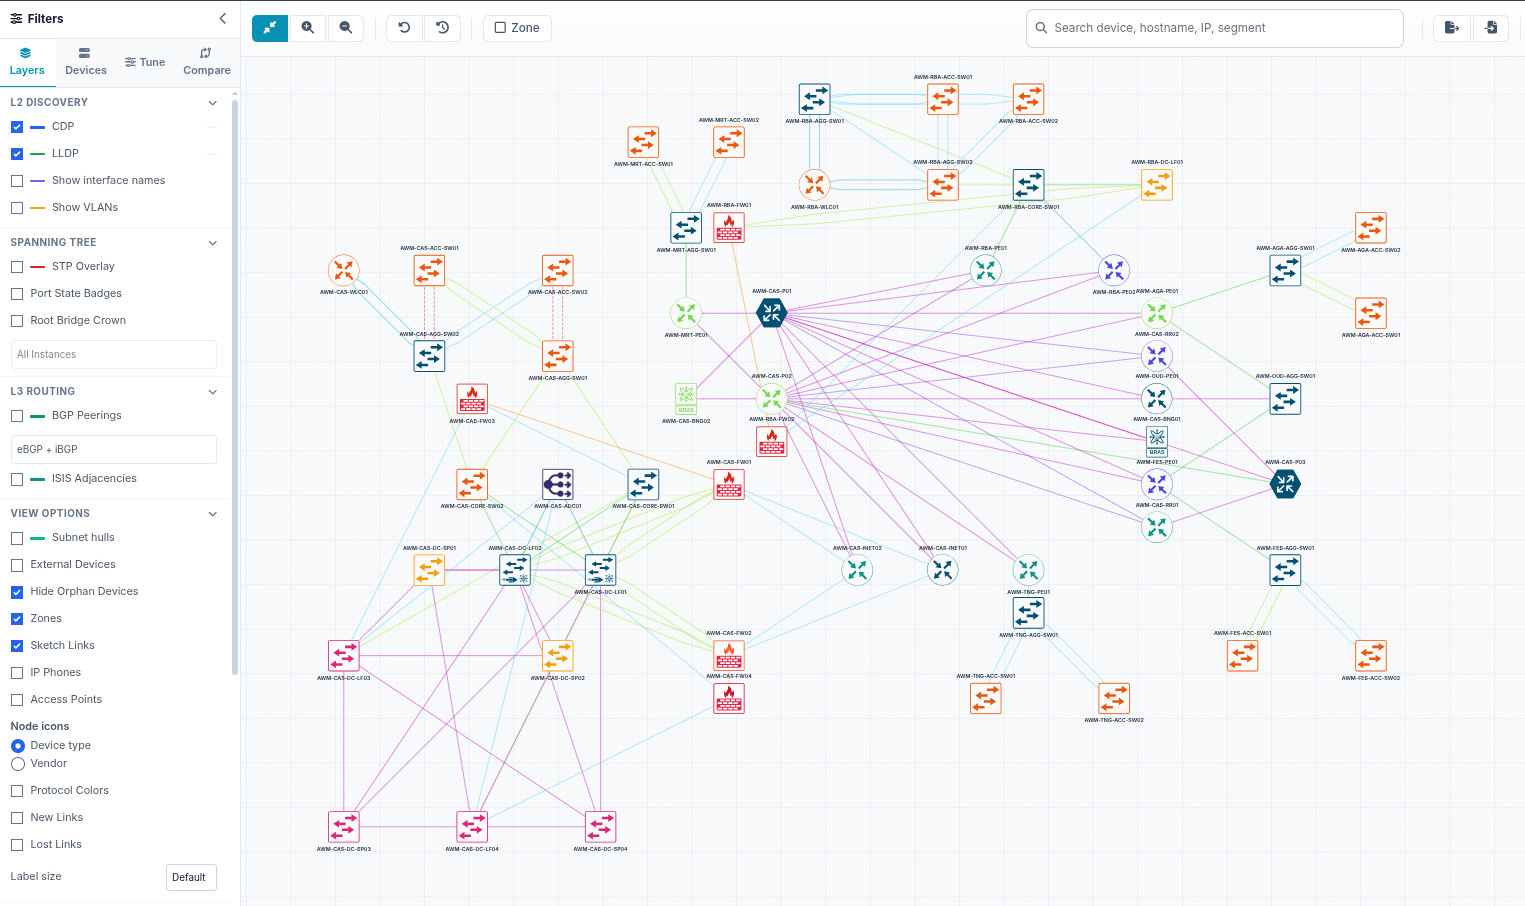This screenshot has width=1525, height=906.
Task: Click the Filters panel vertical scrollbar
Action: click(x=235, y=385)
